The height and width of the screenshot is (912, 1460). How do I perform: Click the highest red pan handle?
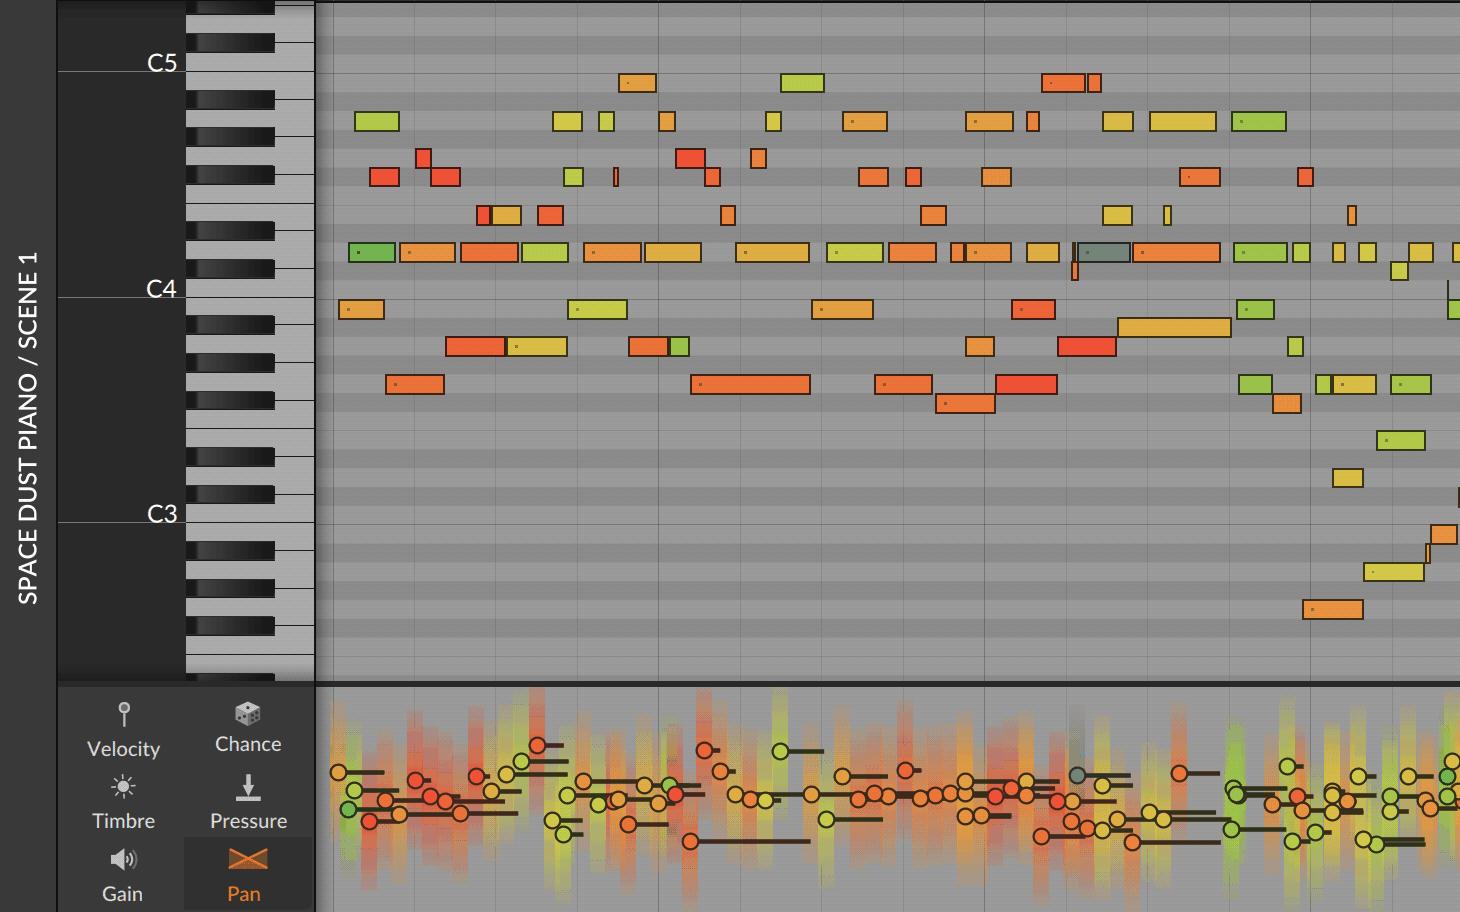(x=538, y=745)
